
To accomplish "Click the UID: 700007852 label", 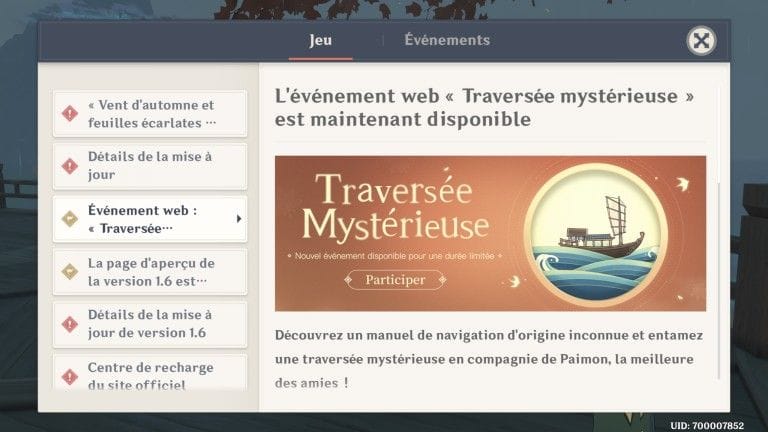I will tap(707, 426).
